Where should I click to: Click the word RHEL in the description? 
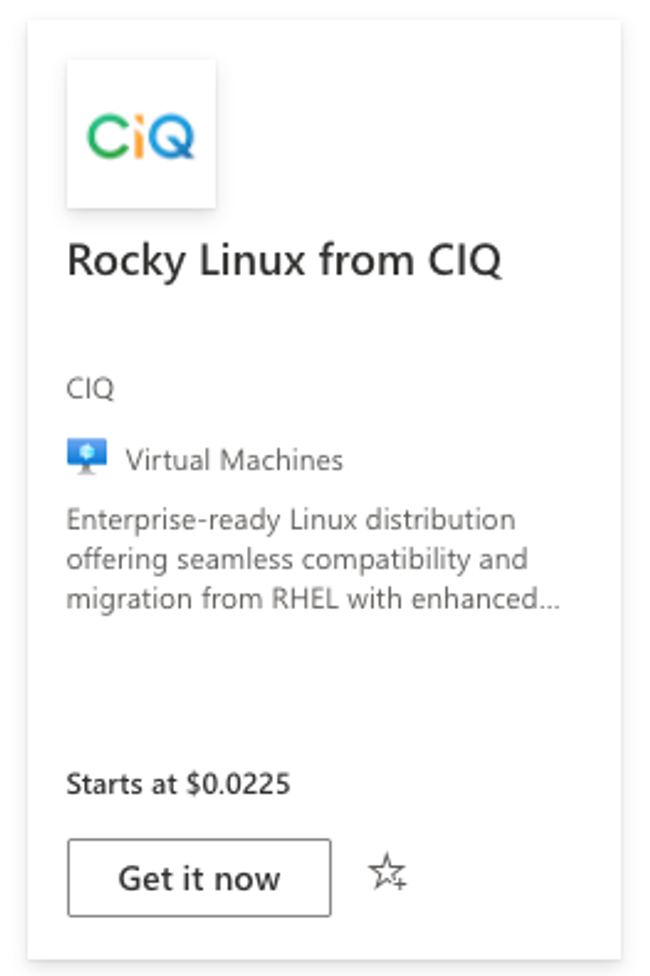tap(305, 599)
